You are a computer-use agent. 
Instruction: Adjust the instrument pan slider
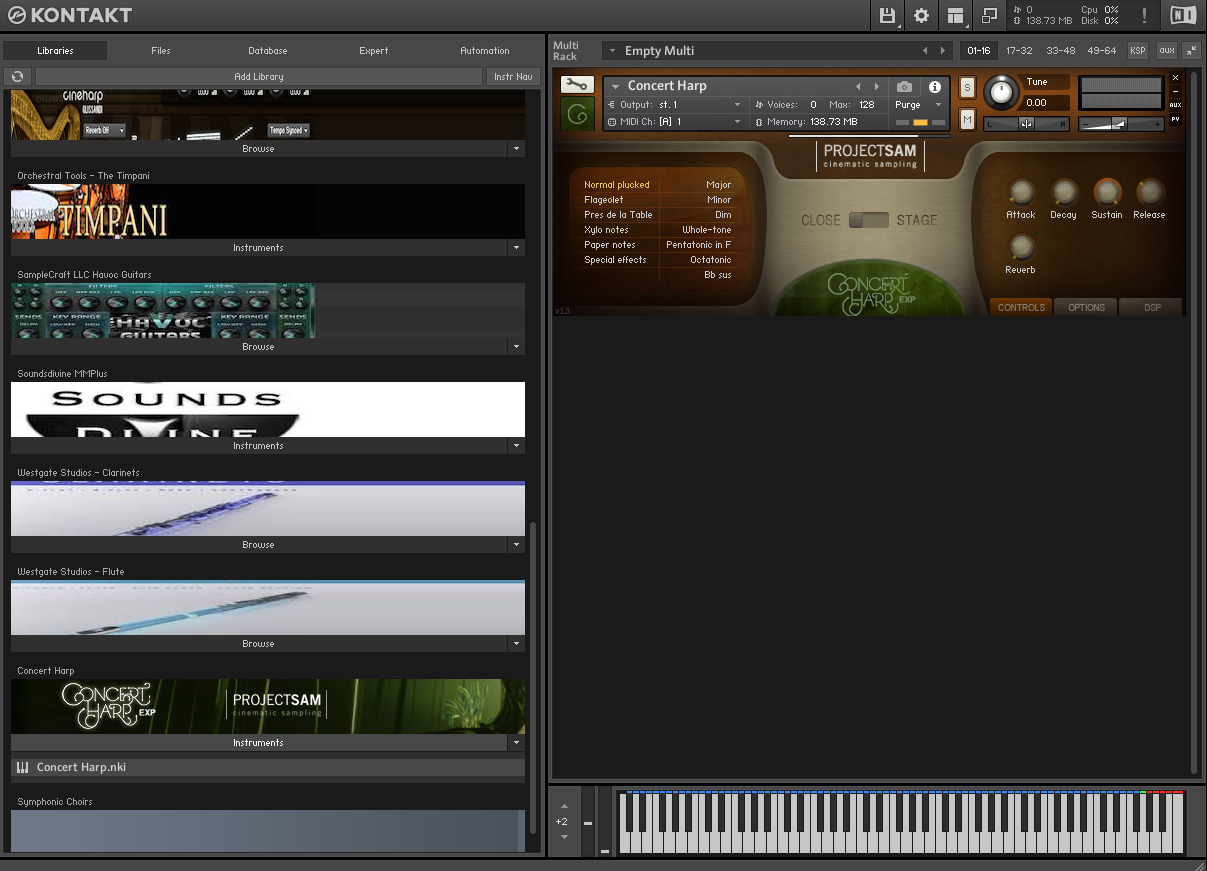tap(1026, 124)
